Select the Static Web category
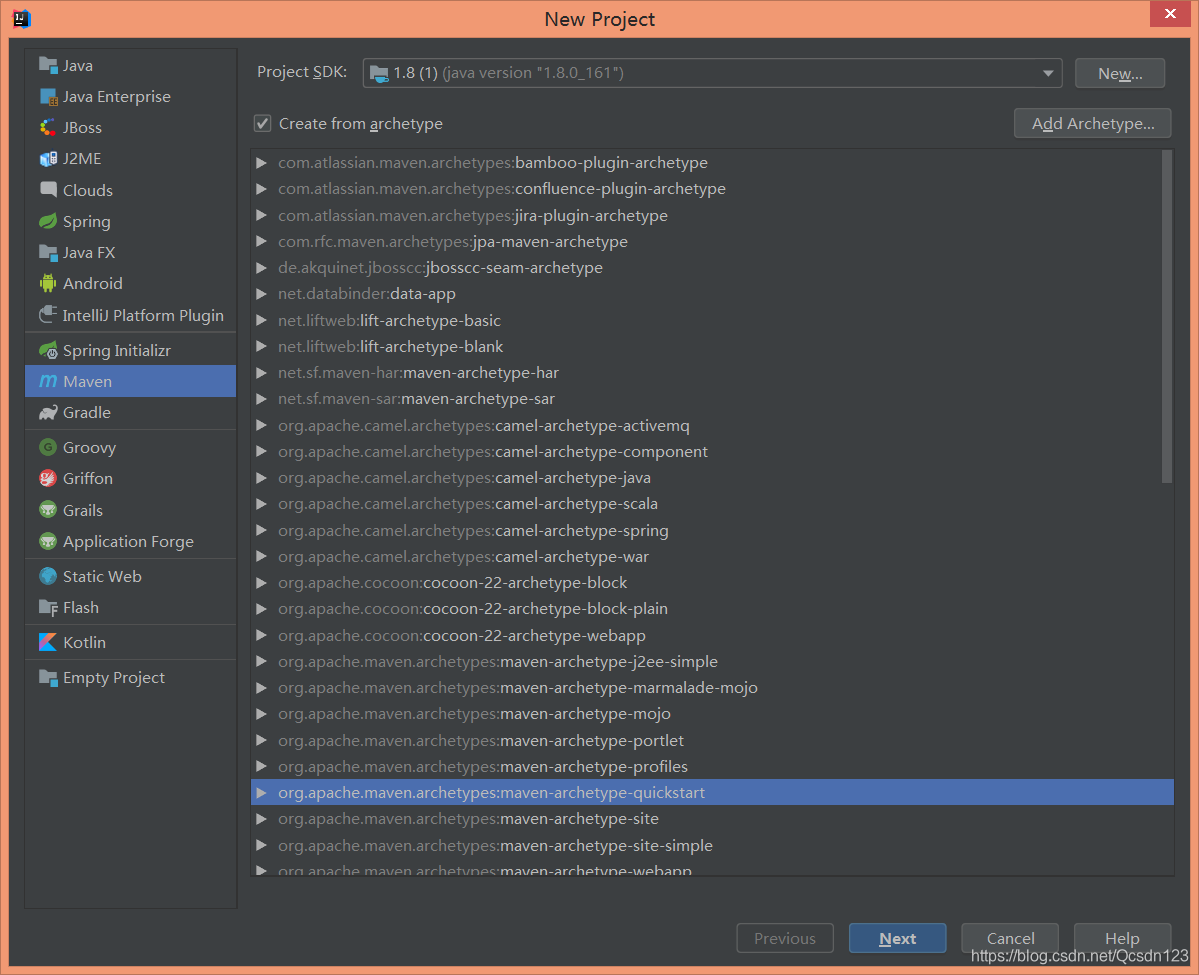This screenshot has height=975, width=1199. click(131, 577)
